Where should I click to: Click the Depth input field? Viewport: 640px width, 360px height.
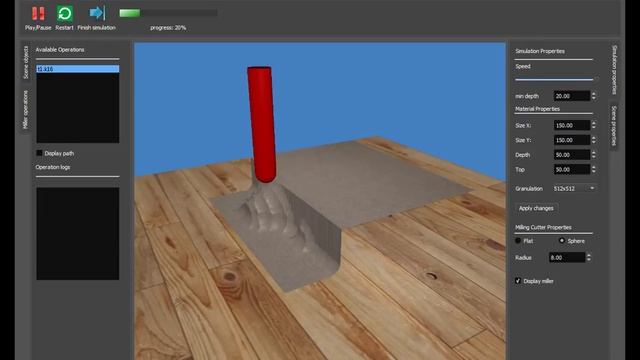coord(571,155)
